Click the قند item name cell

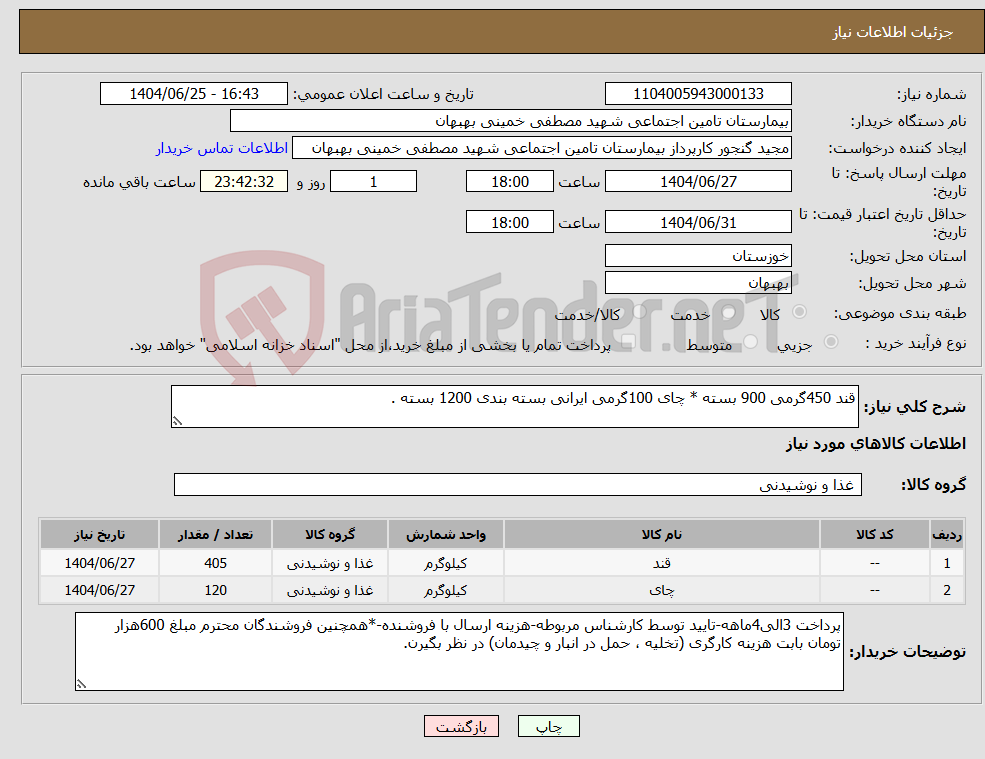(661, 563)
